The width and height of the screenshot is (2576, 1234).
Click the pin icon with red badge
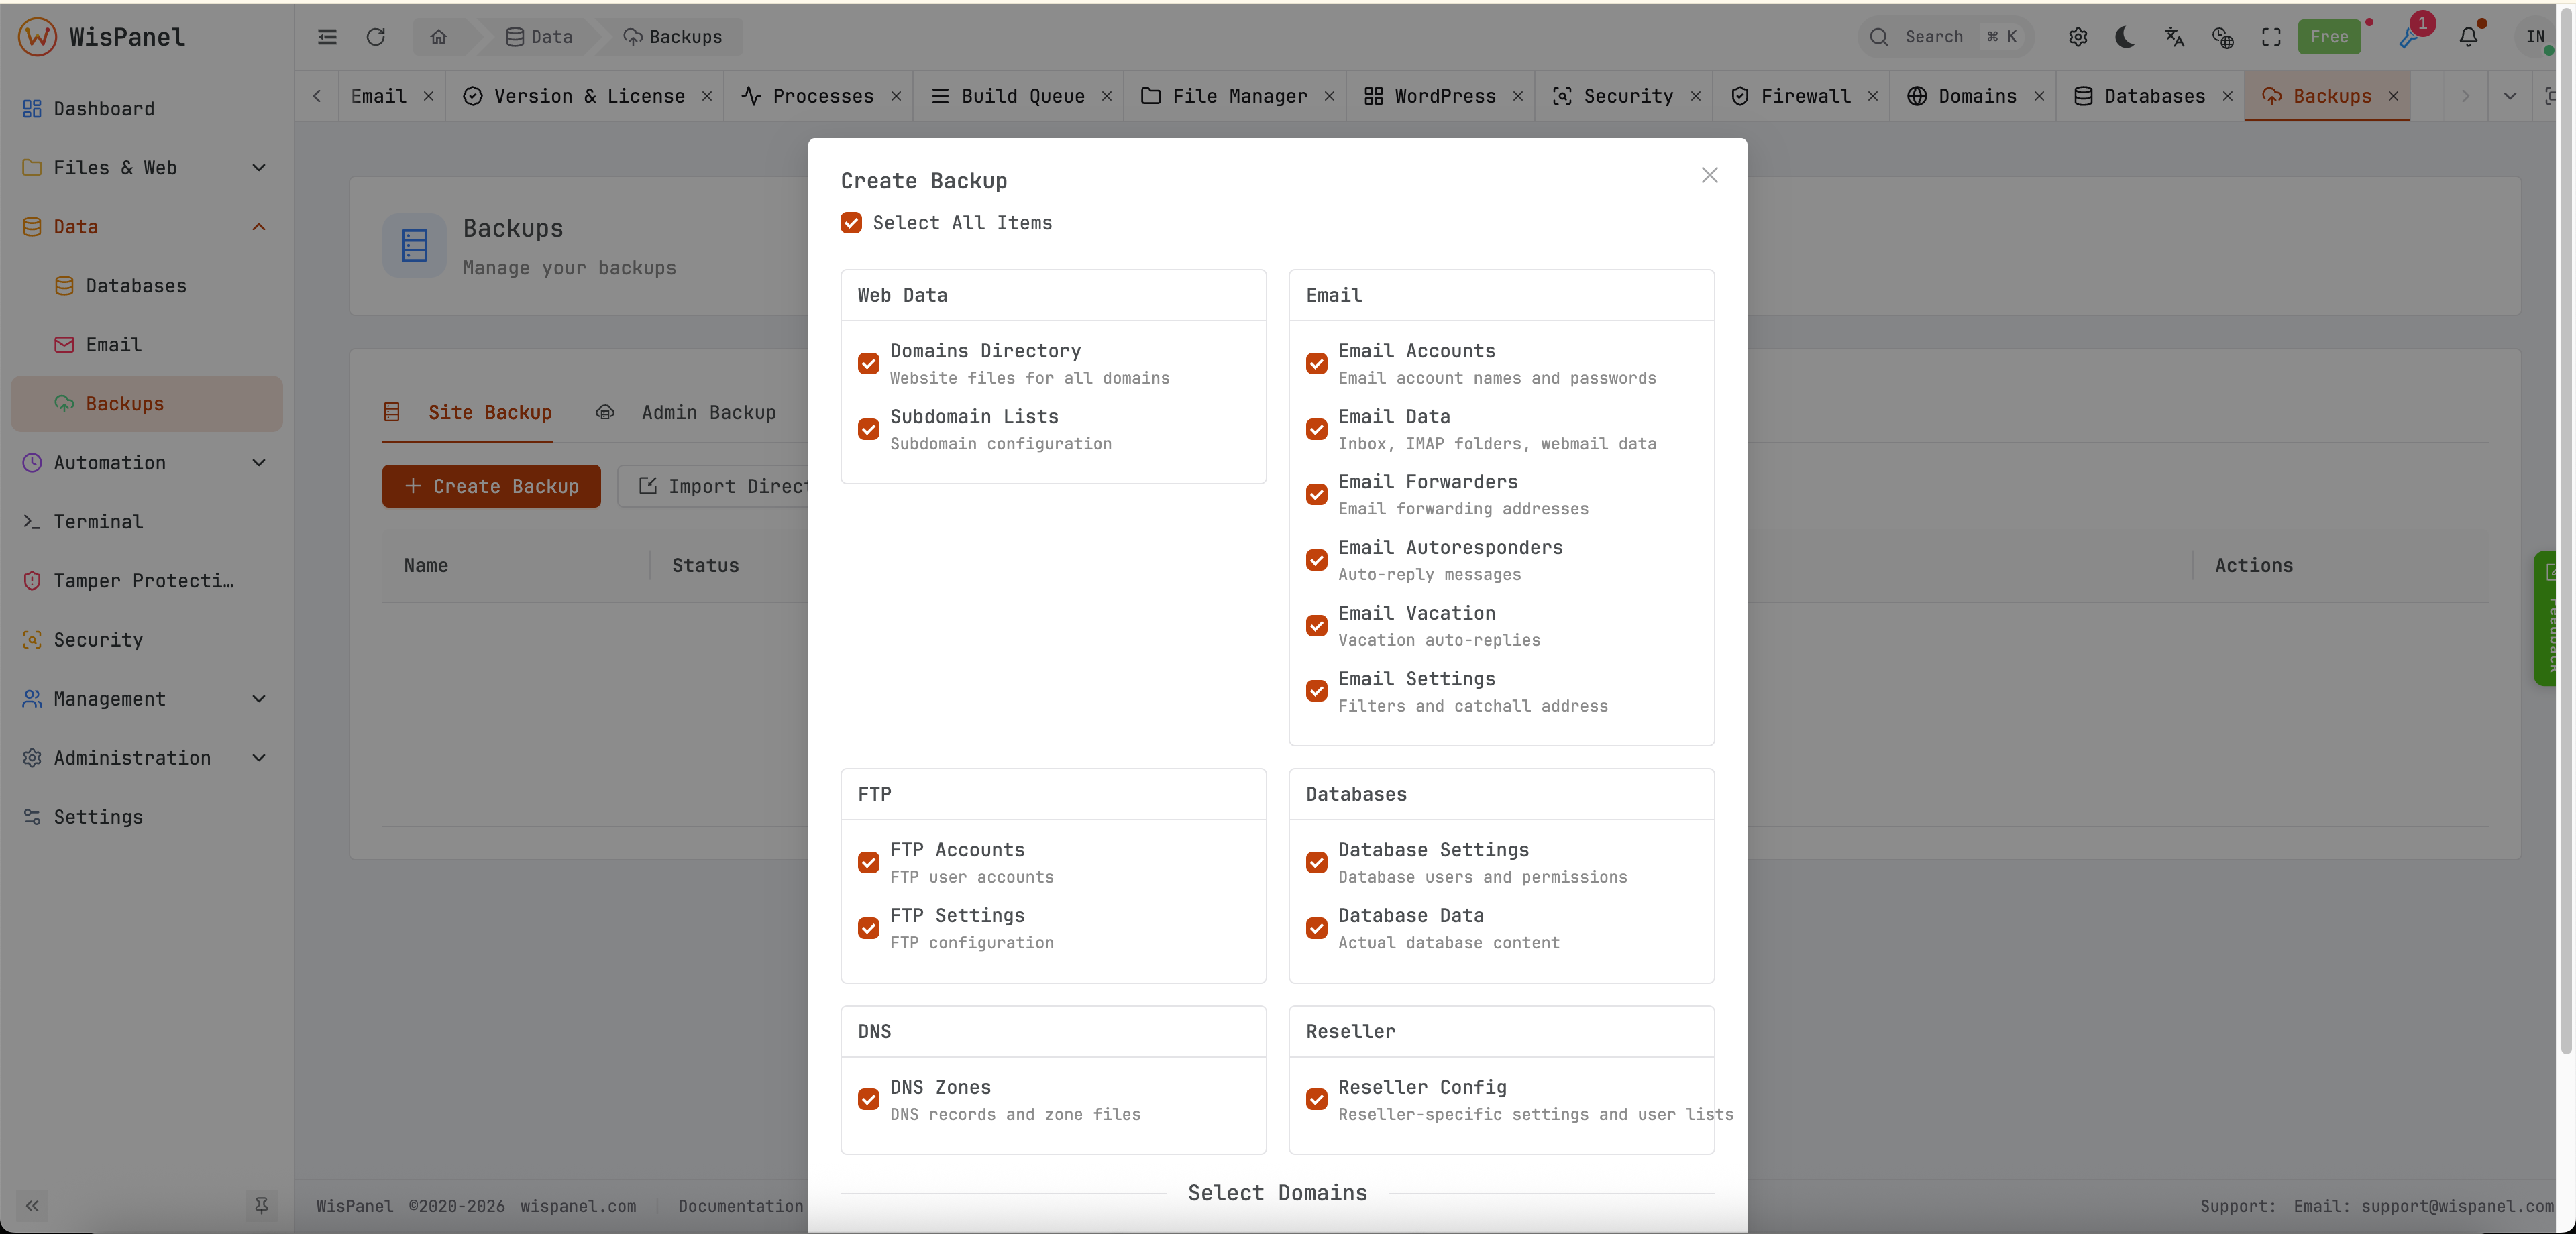tap(2410, 37)
